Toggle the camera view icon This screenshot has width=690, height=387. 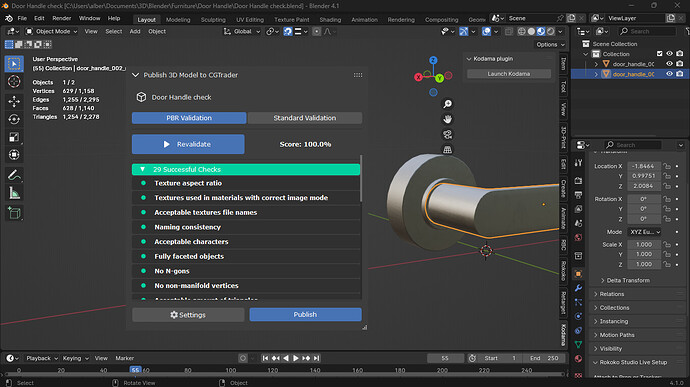tap(448, 134)
